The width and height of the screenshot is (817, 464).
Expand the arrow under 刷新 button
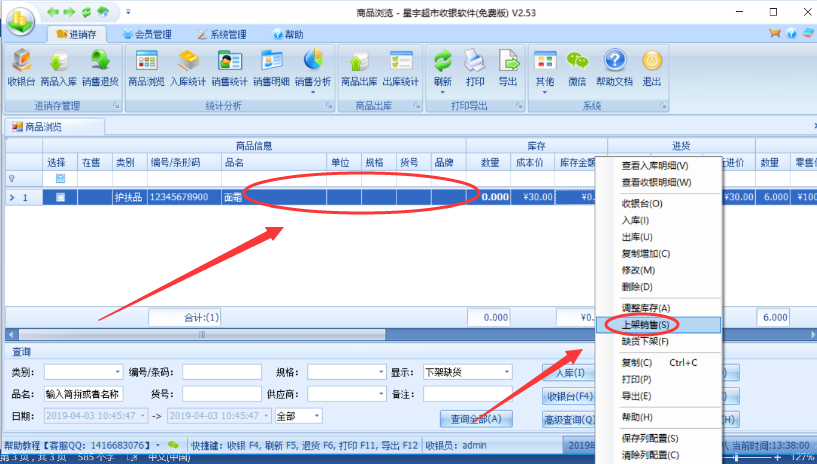click(442, 92)
